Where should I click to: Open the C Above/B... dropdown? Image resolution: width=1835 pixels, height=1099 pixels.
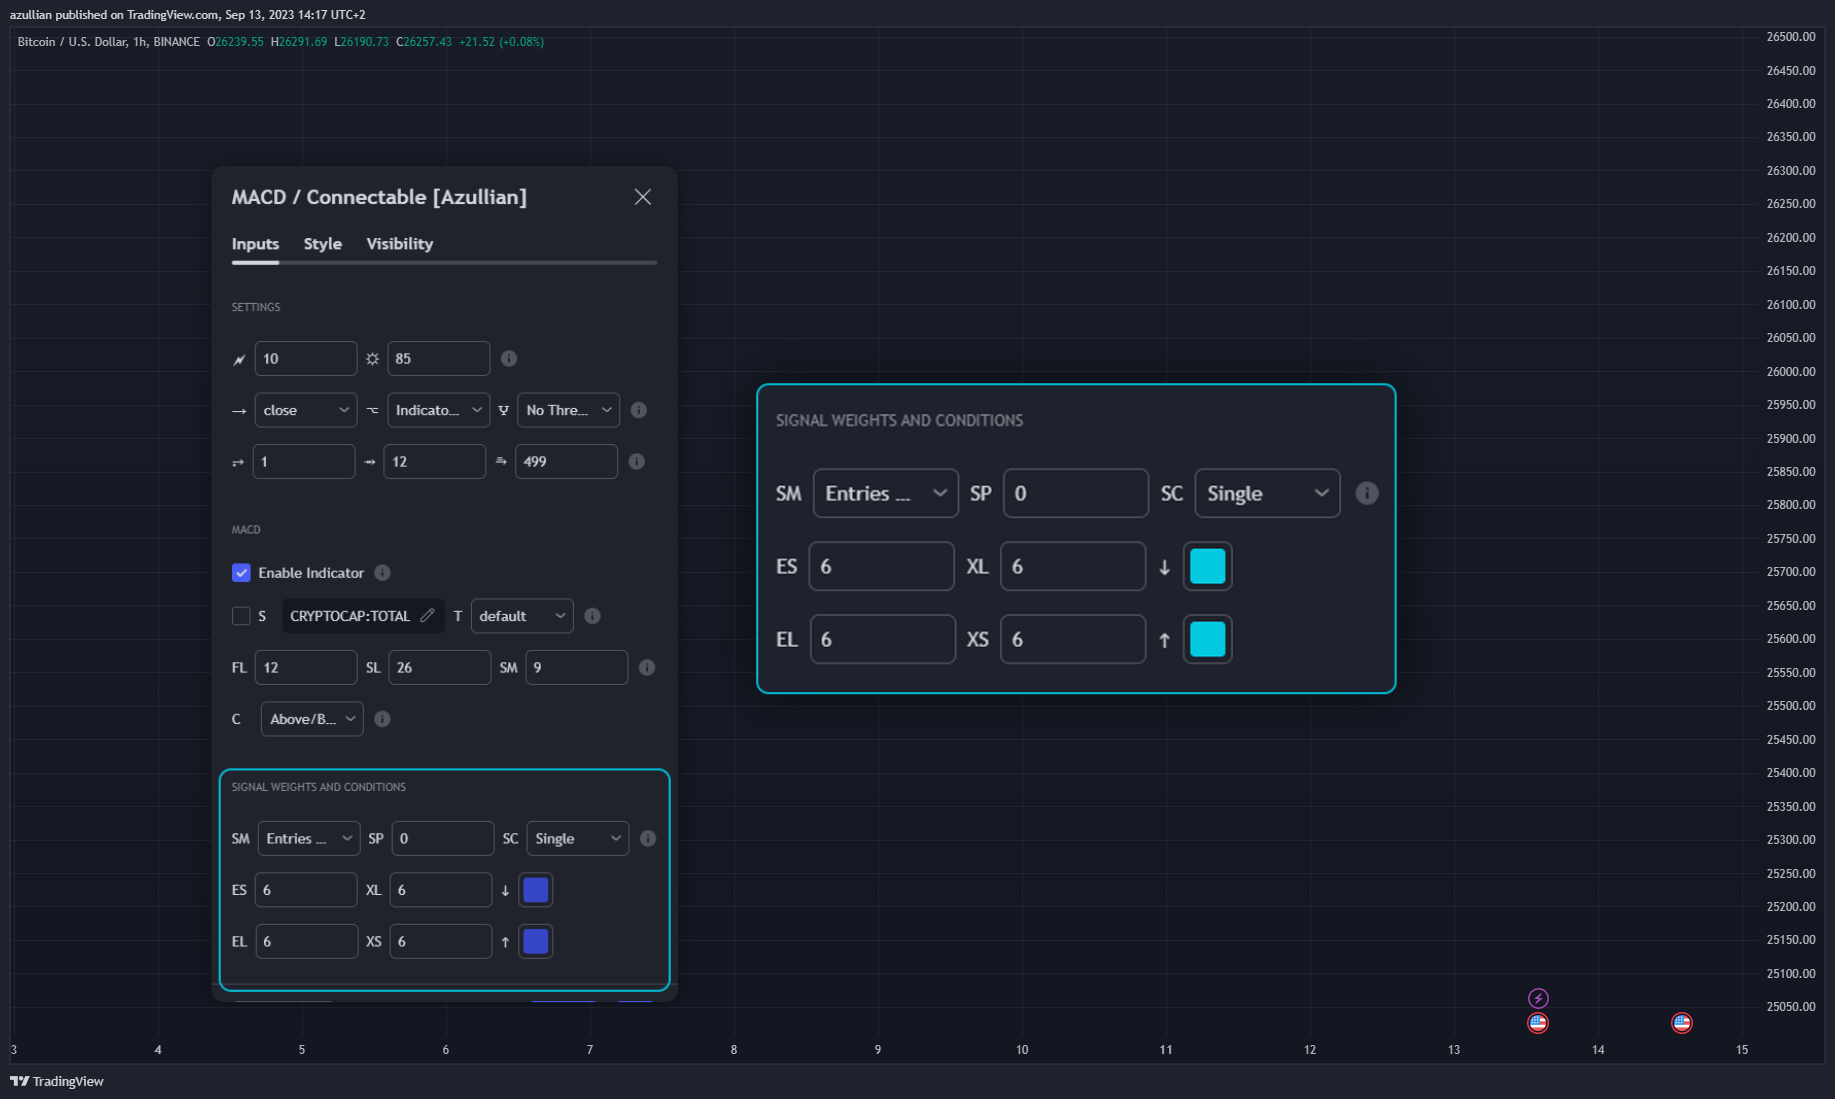[x=312, y=719]
